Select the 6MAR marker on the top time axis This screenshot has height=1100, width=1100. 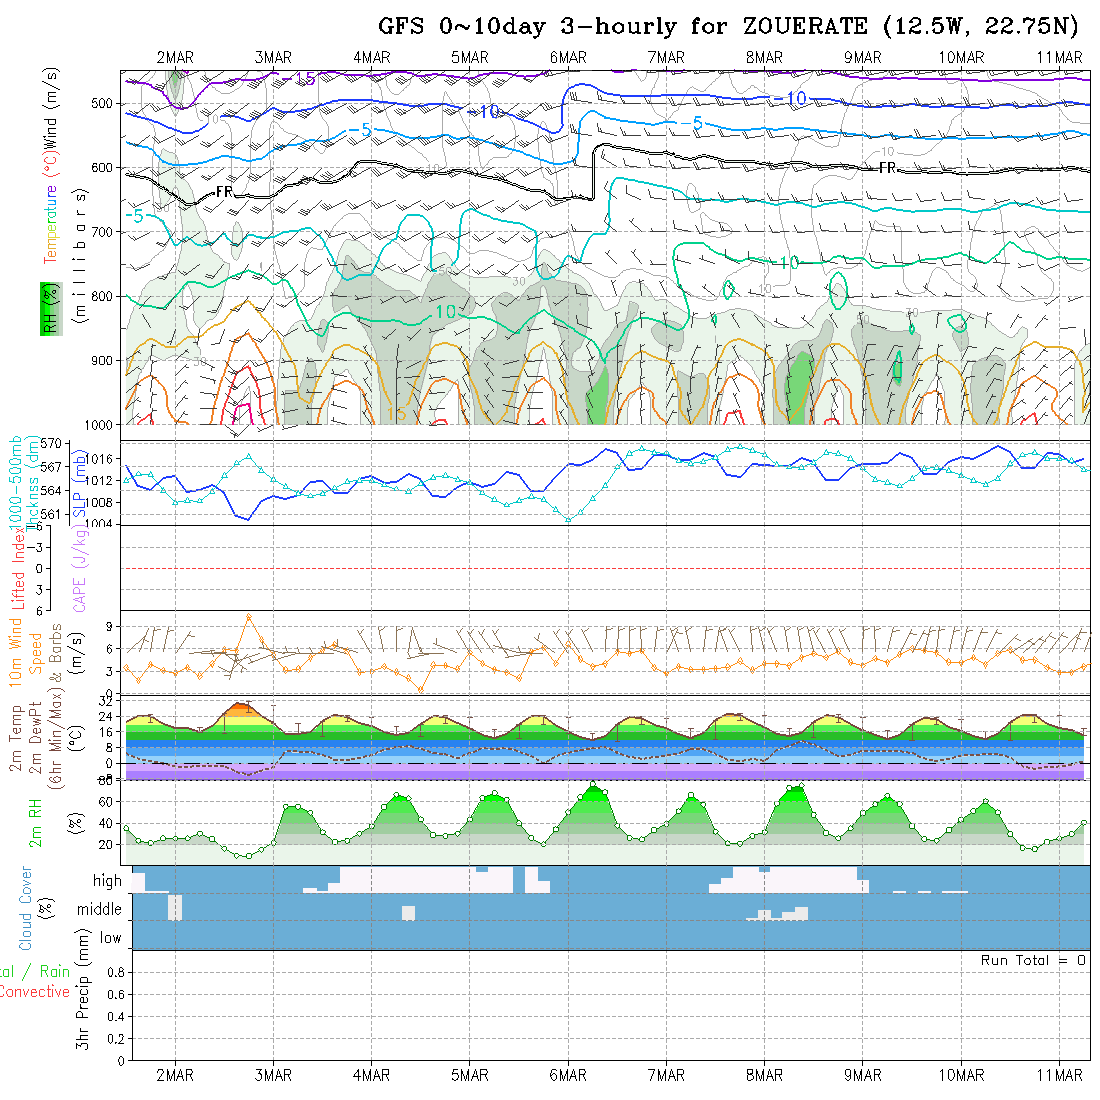tap(568, 57)
